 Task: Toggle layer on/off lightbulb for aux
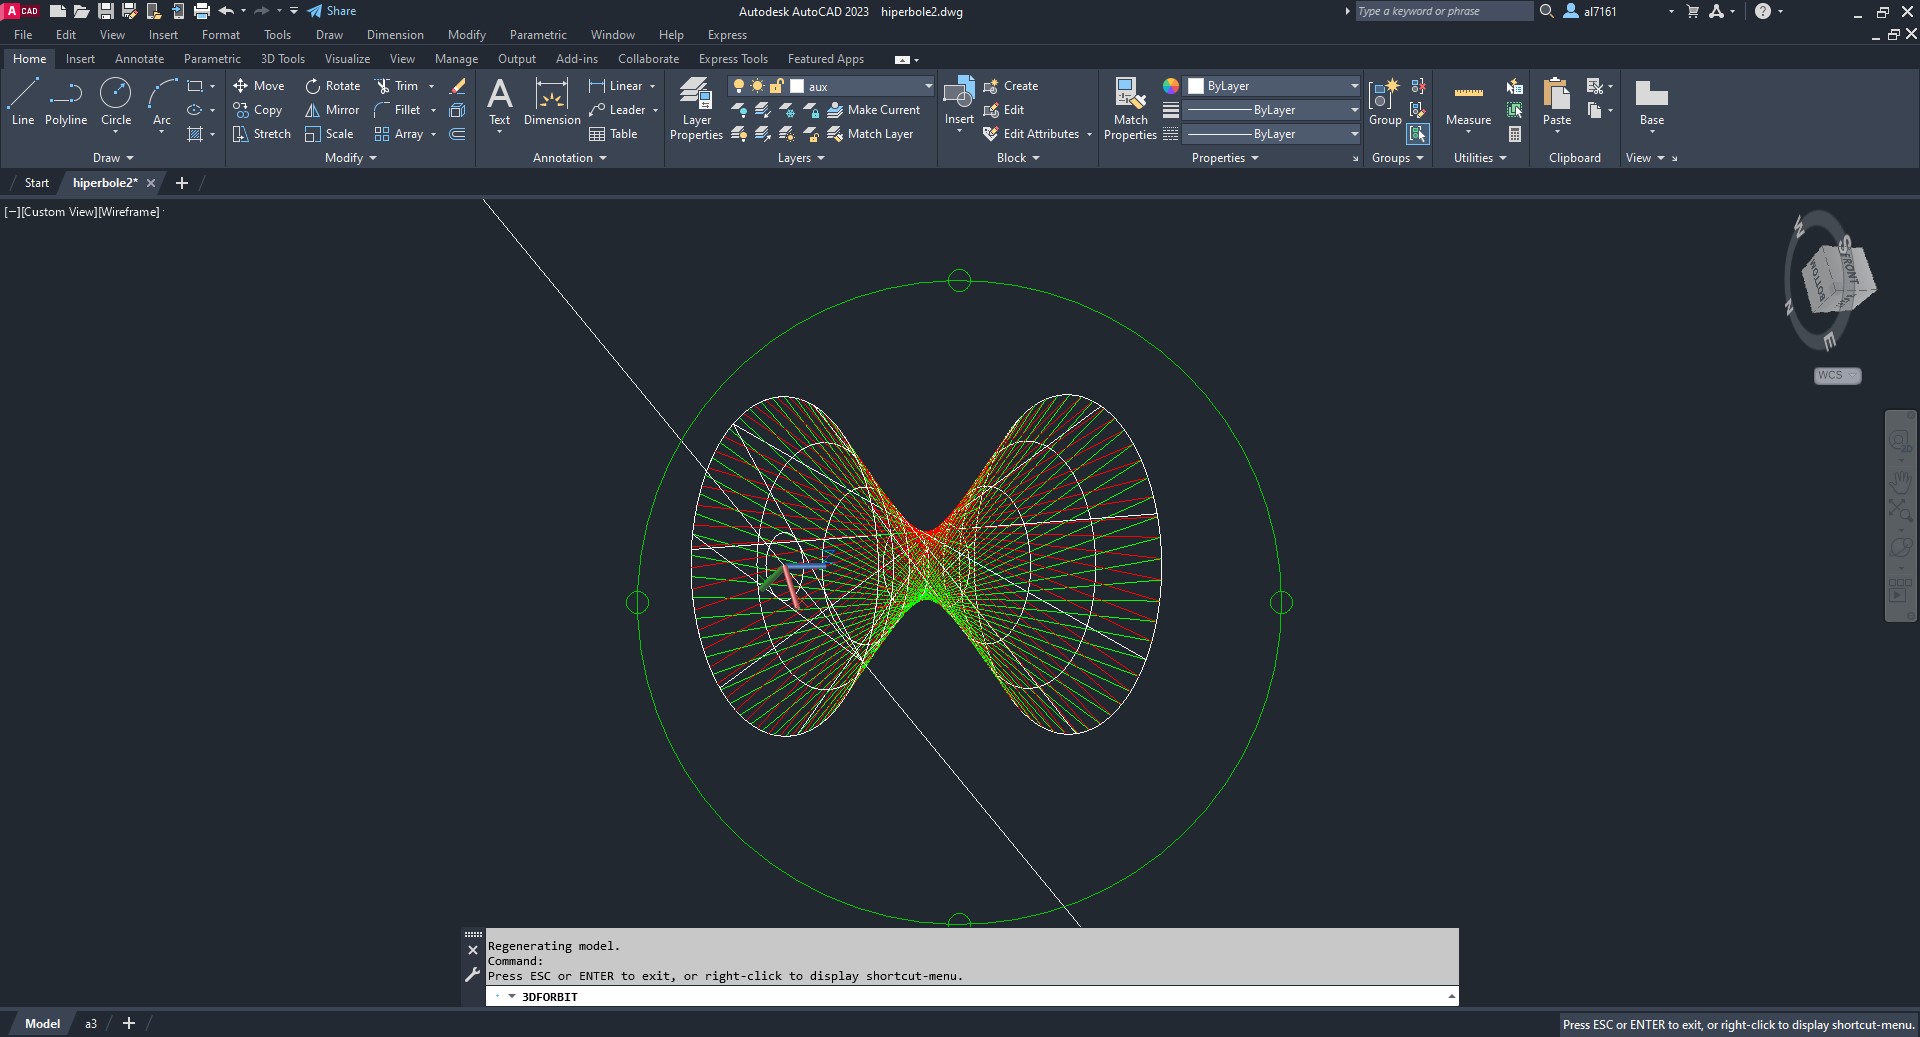point(739,86)
